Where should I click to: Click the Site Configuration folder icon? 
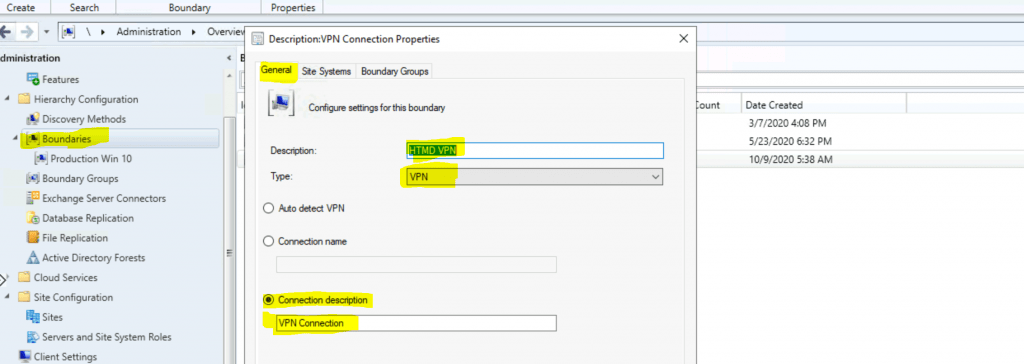coord(24,297)
